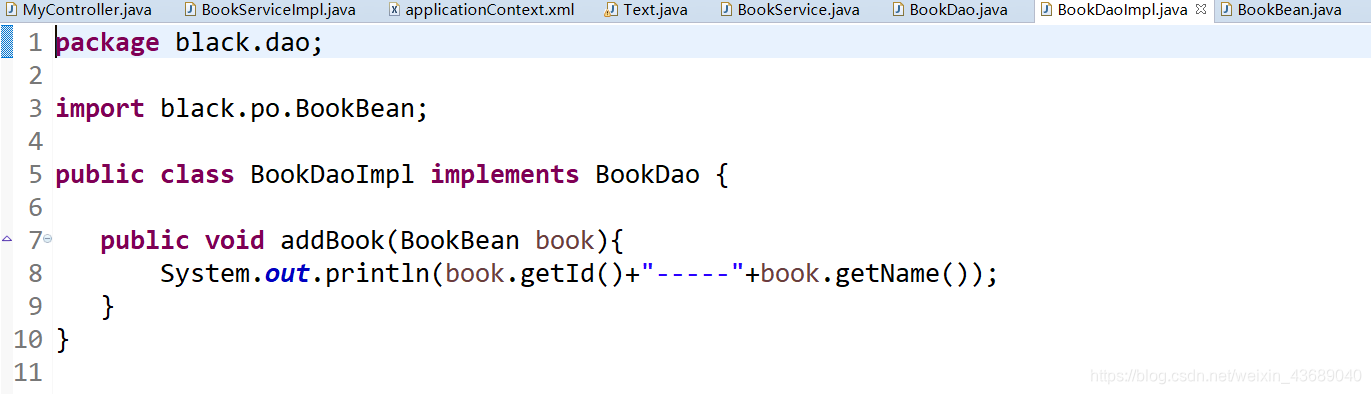The width and height of the screenshot is (1371, 394).
Task: Click the italic 'out' field on line 8
Action: (287, 273)
